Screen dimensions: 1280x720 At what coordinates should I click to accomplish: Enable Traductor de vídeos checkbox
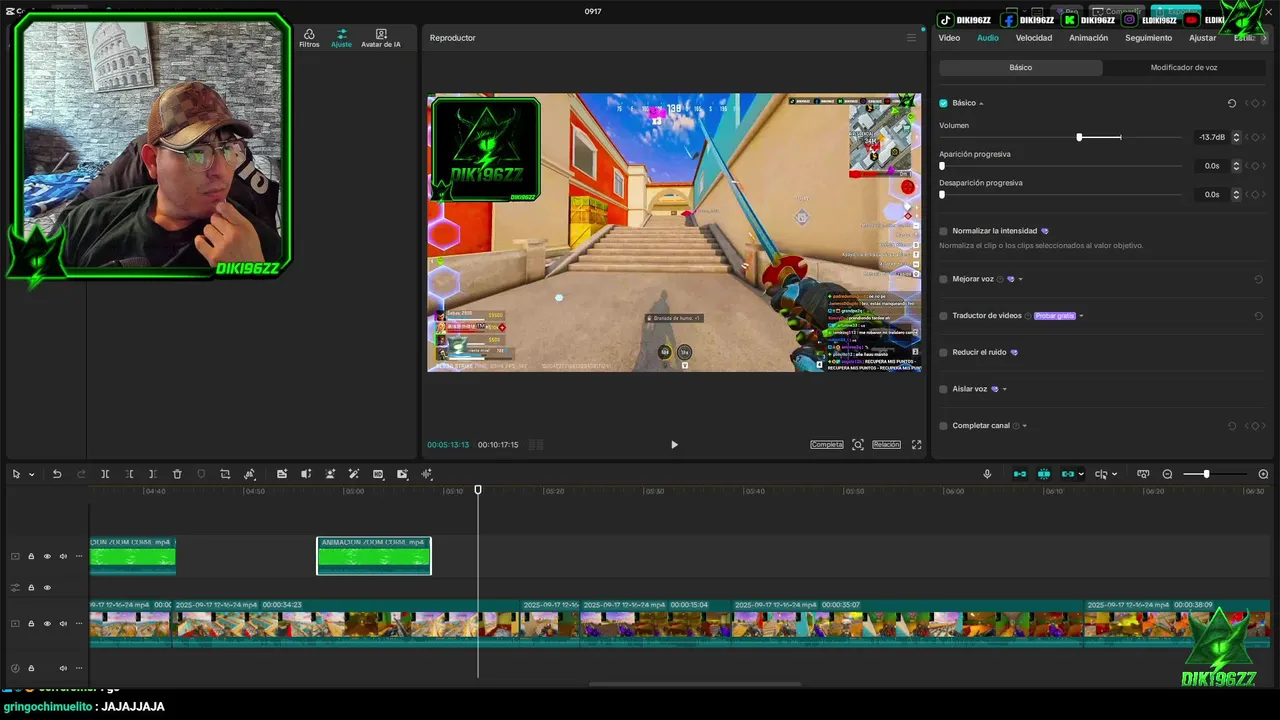click(943, 316)
